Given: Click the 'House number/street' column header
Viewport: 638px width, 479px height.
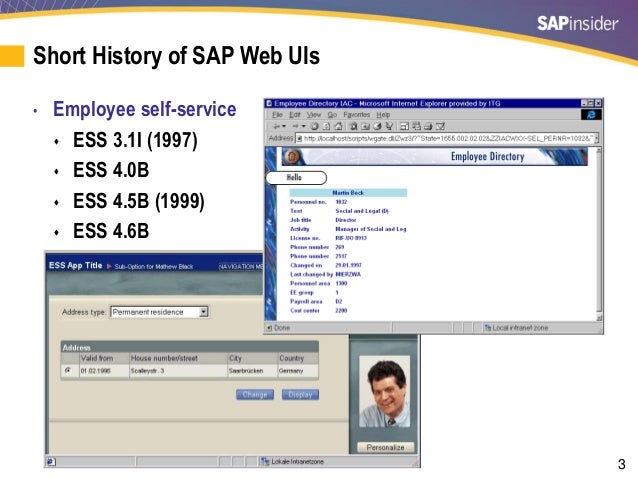Looking at the screenshot, I should point(164,358).
